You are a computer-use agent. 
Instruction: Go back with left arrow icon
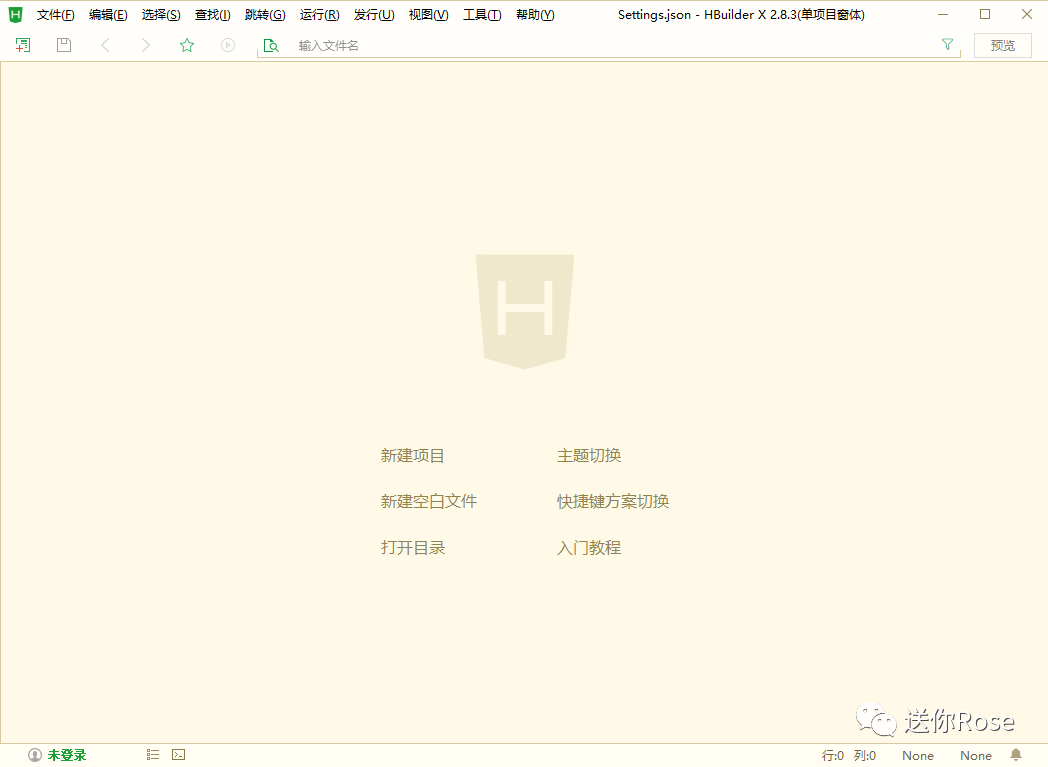[105, 45]
